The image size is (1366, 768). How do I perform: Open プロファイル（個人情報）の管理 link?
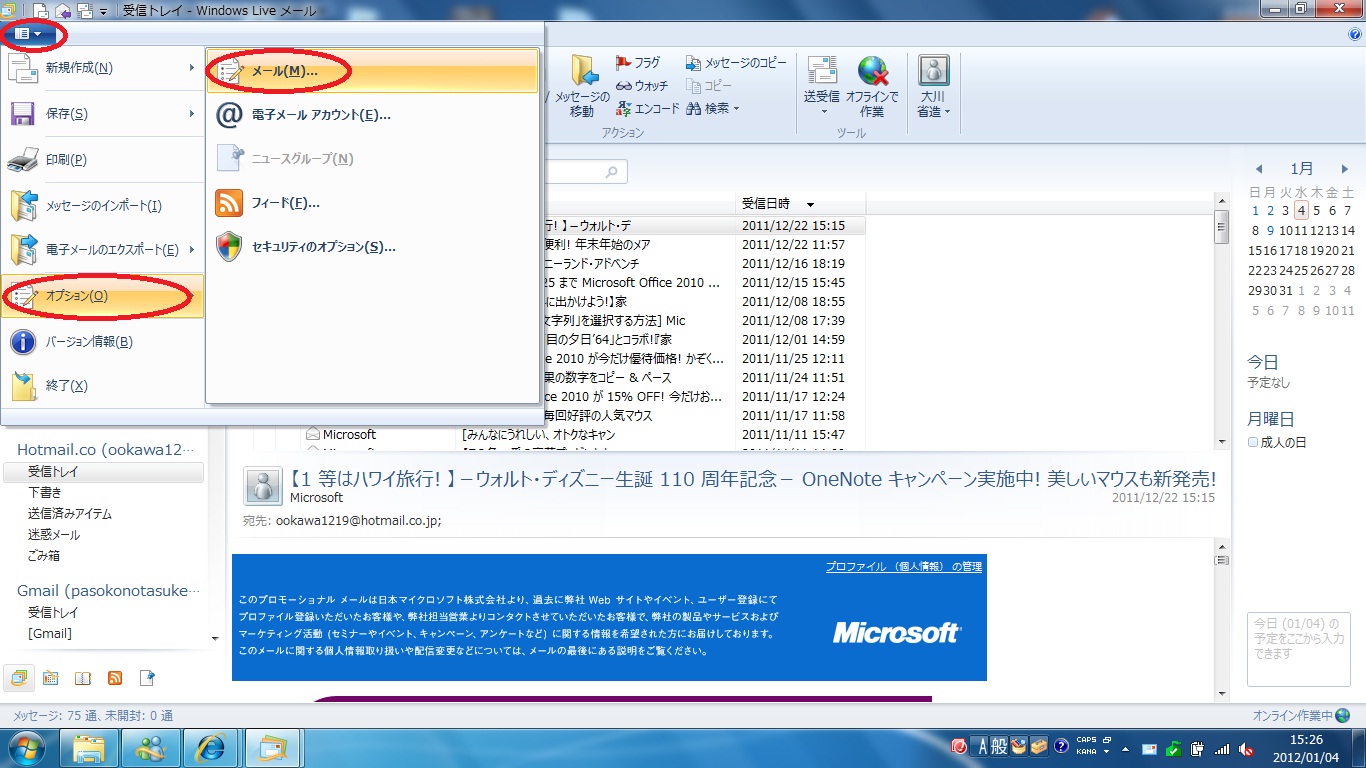(x=904, y=567)
